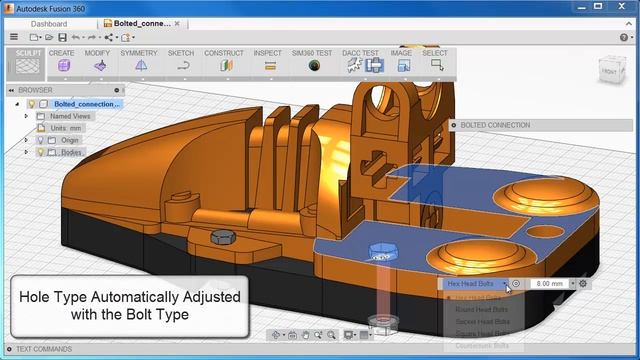This screenshot has width=640, height=360.
Task: Open the hamburger data panel menu
Action: 14,37
